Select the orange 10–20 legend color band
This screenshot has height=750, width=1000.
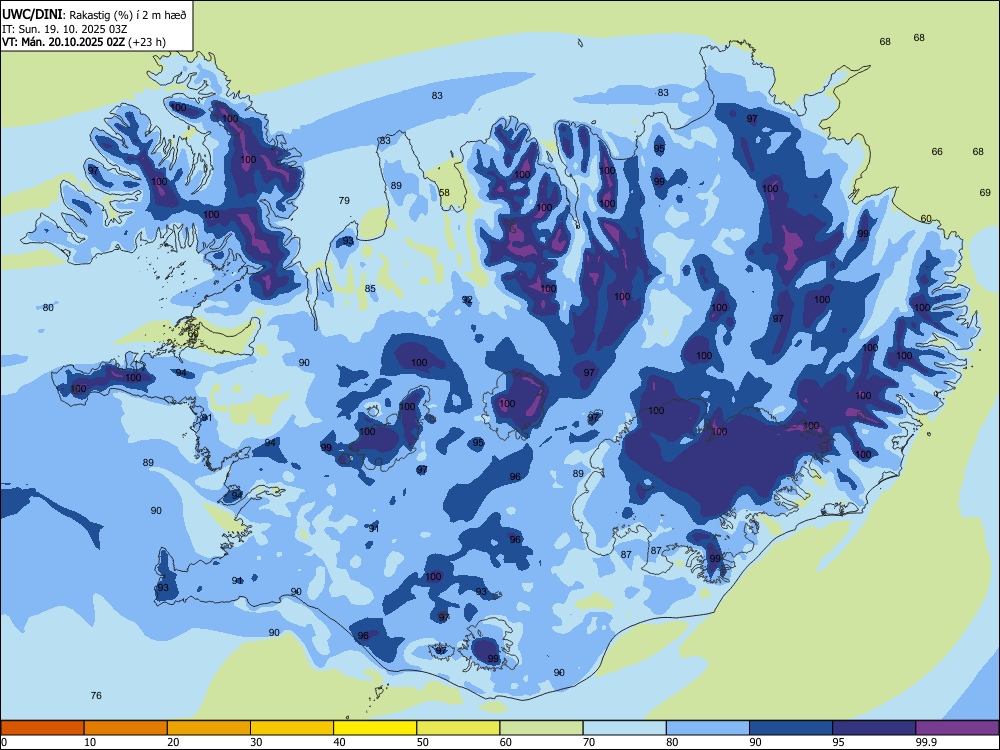click(x=126, y=728)
